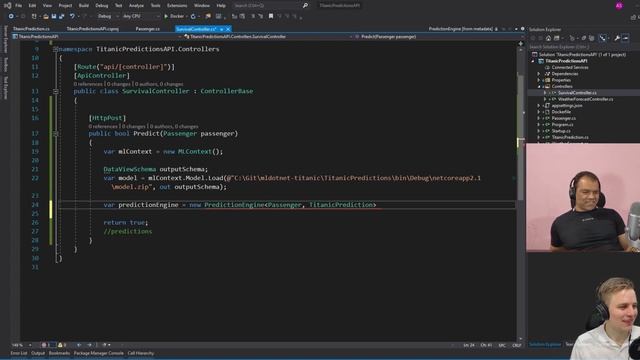Open the View menu

(47, 6)
